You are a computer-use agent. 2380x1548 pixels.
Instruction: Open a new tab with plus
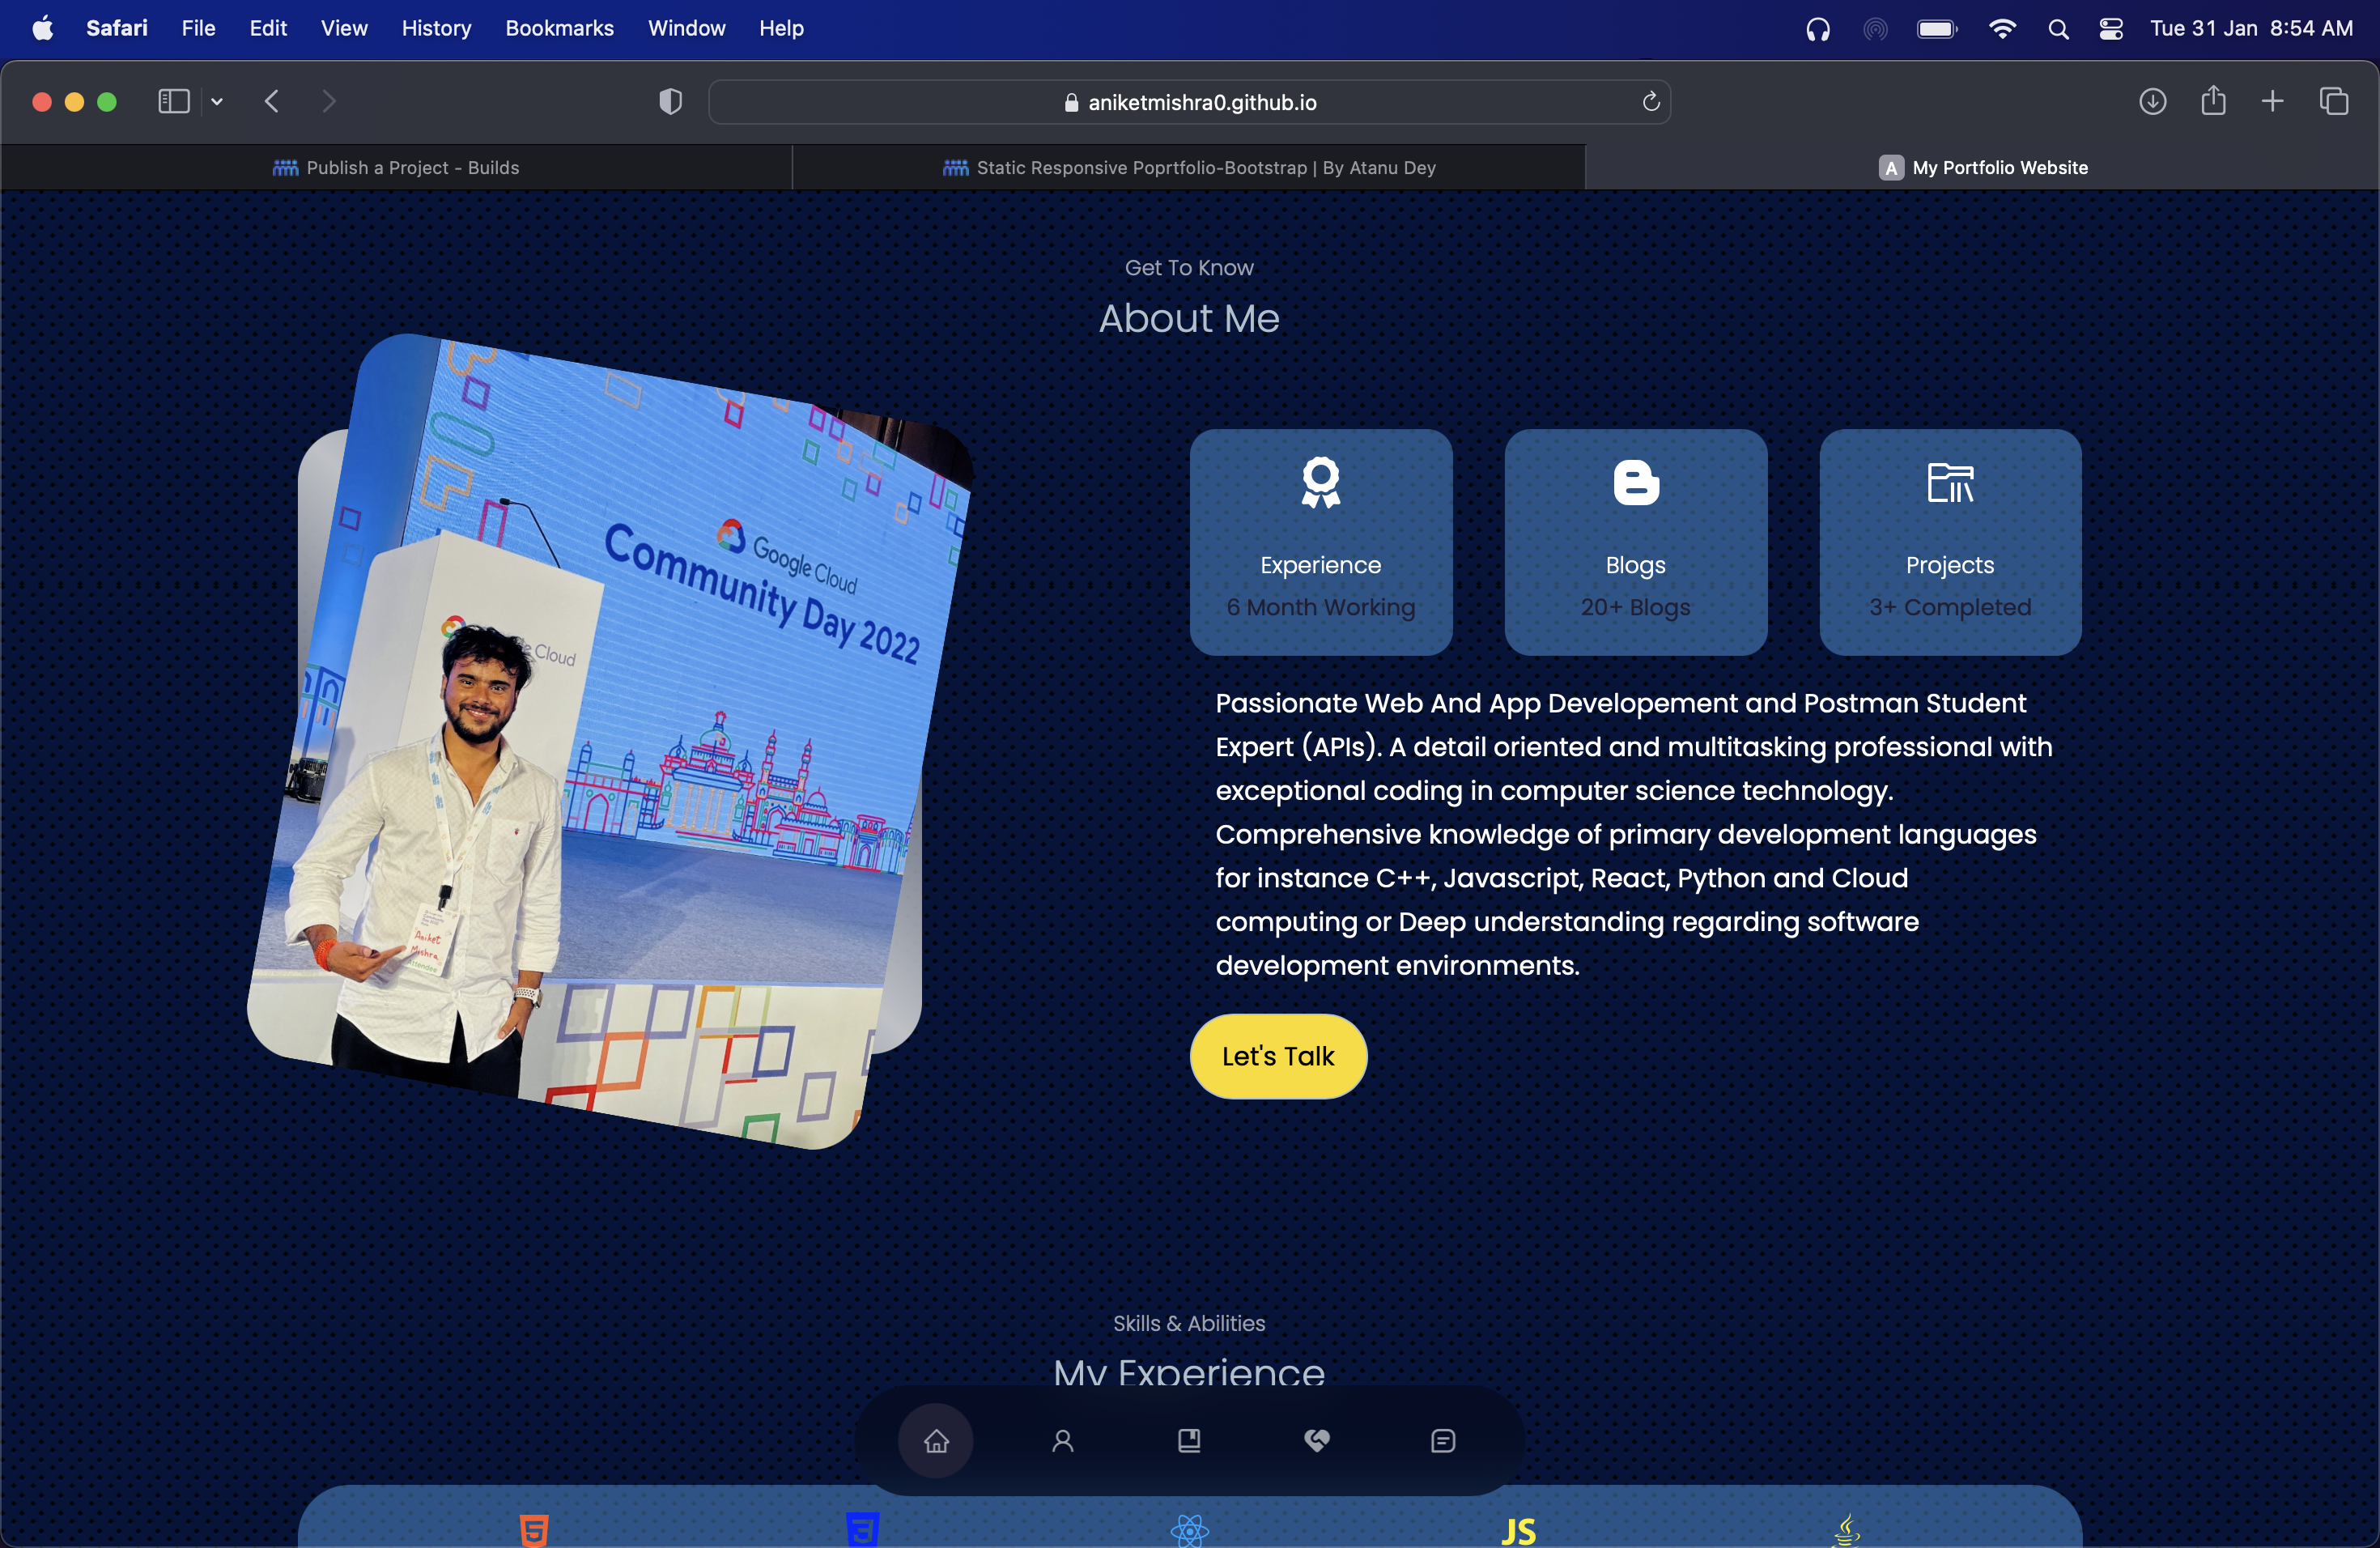click(2272, 101)
